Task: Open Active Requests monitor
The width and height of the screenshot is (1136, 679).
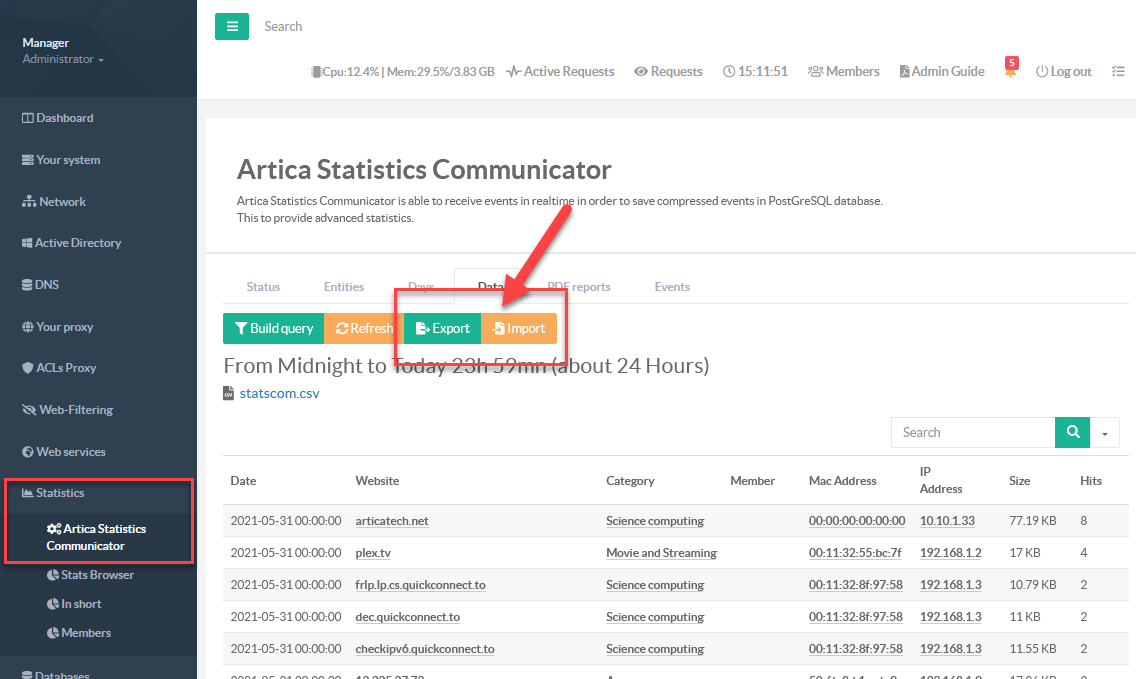Action: [x=560, y=72]
